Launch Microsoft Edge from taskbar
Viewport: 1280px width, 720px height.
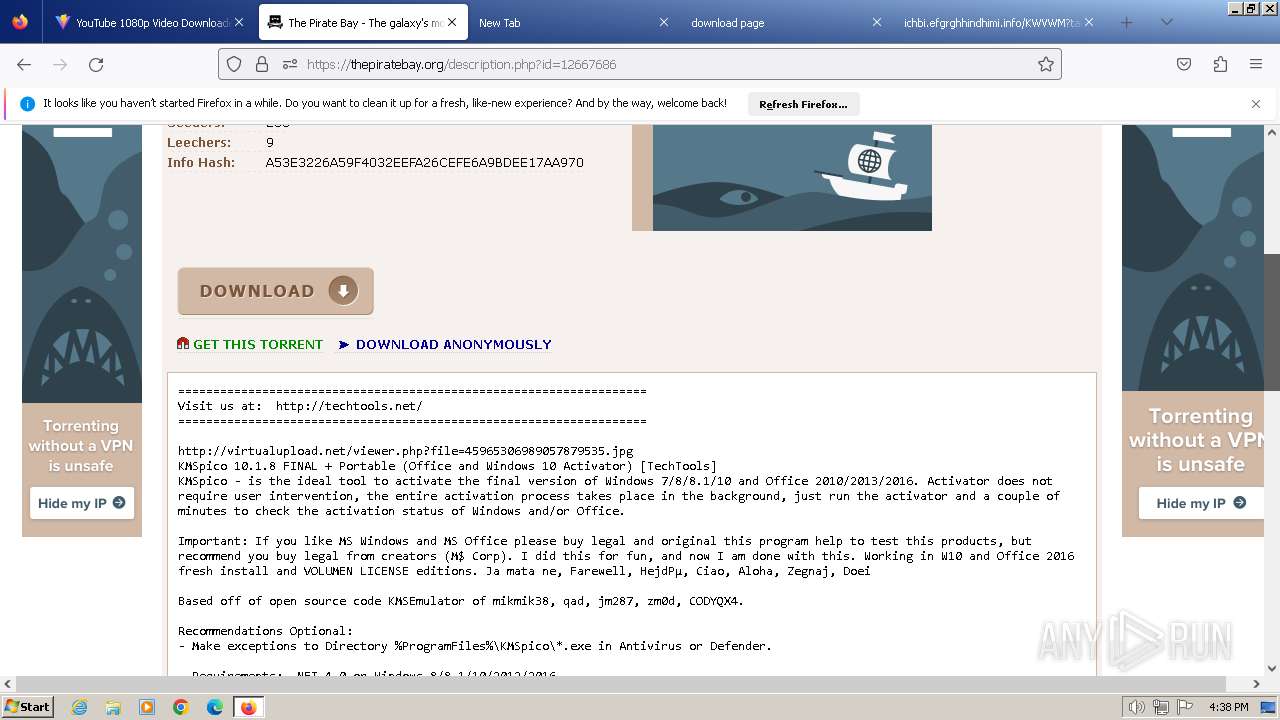[x=215, y=707]
